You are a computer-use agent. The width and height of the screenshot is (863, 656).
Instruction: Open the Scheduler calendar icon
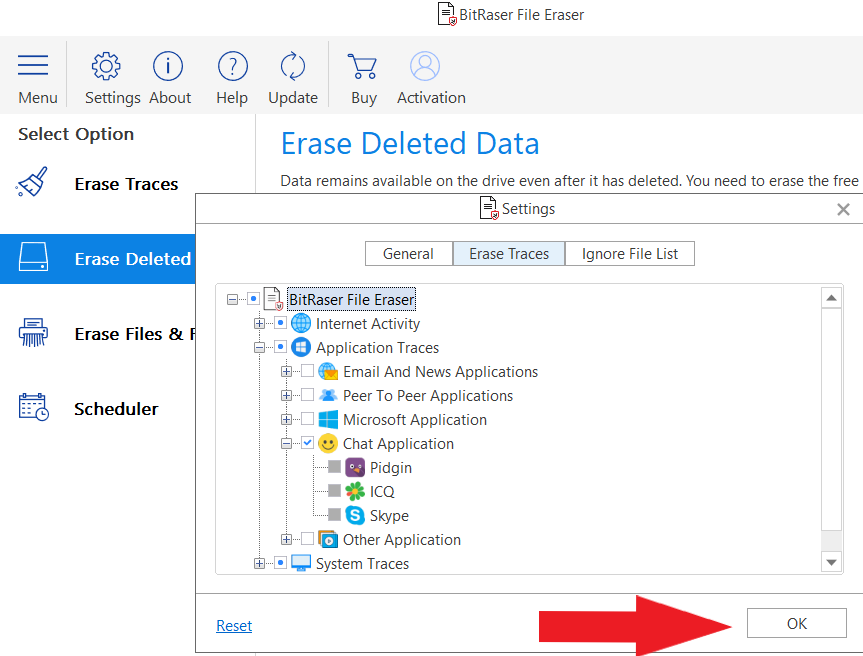point(34,407)
